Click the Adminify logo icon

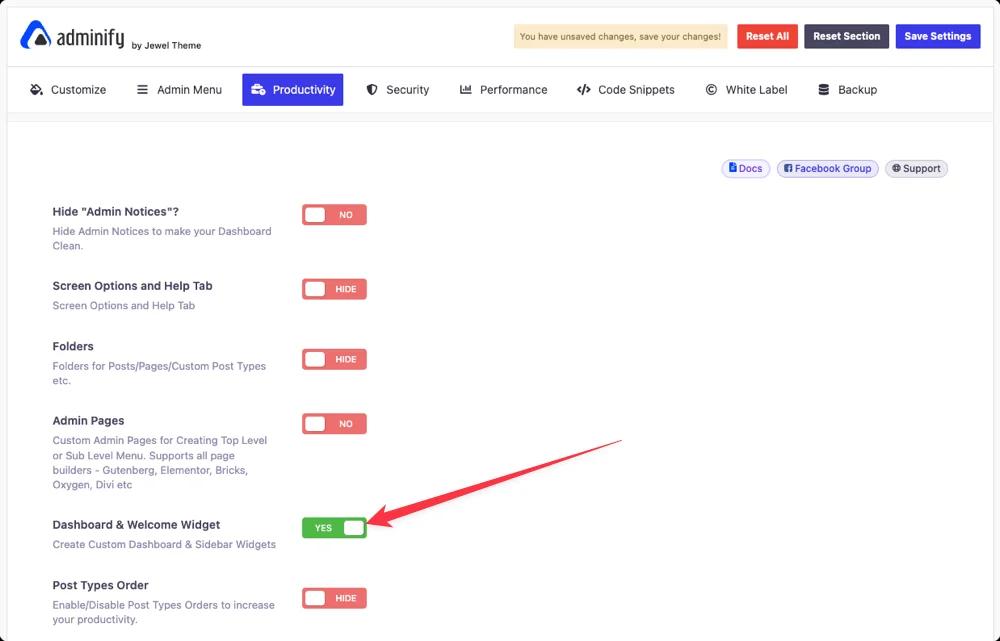(35, 35)
